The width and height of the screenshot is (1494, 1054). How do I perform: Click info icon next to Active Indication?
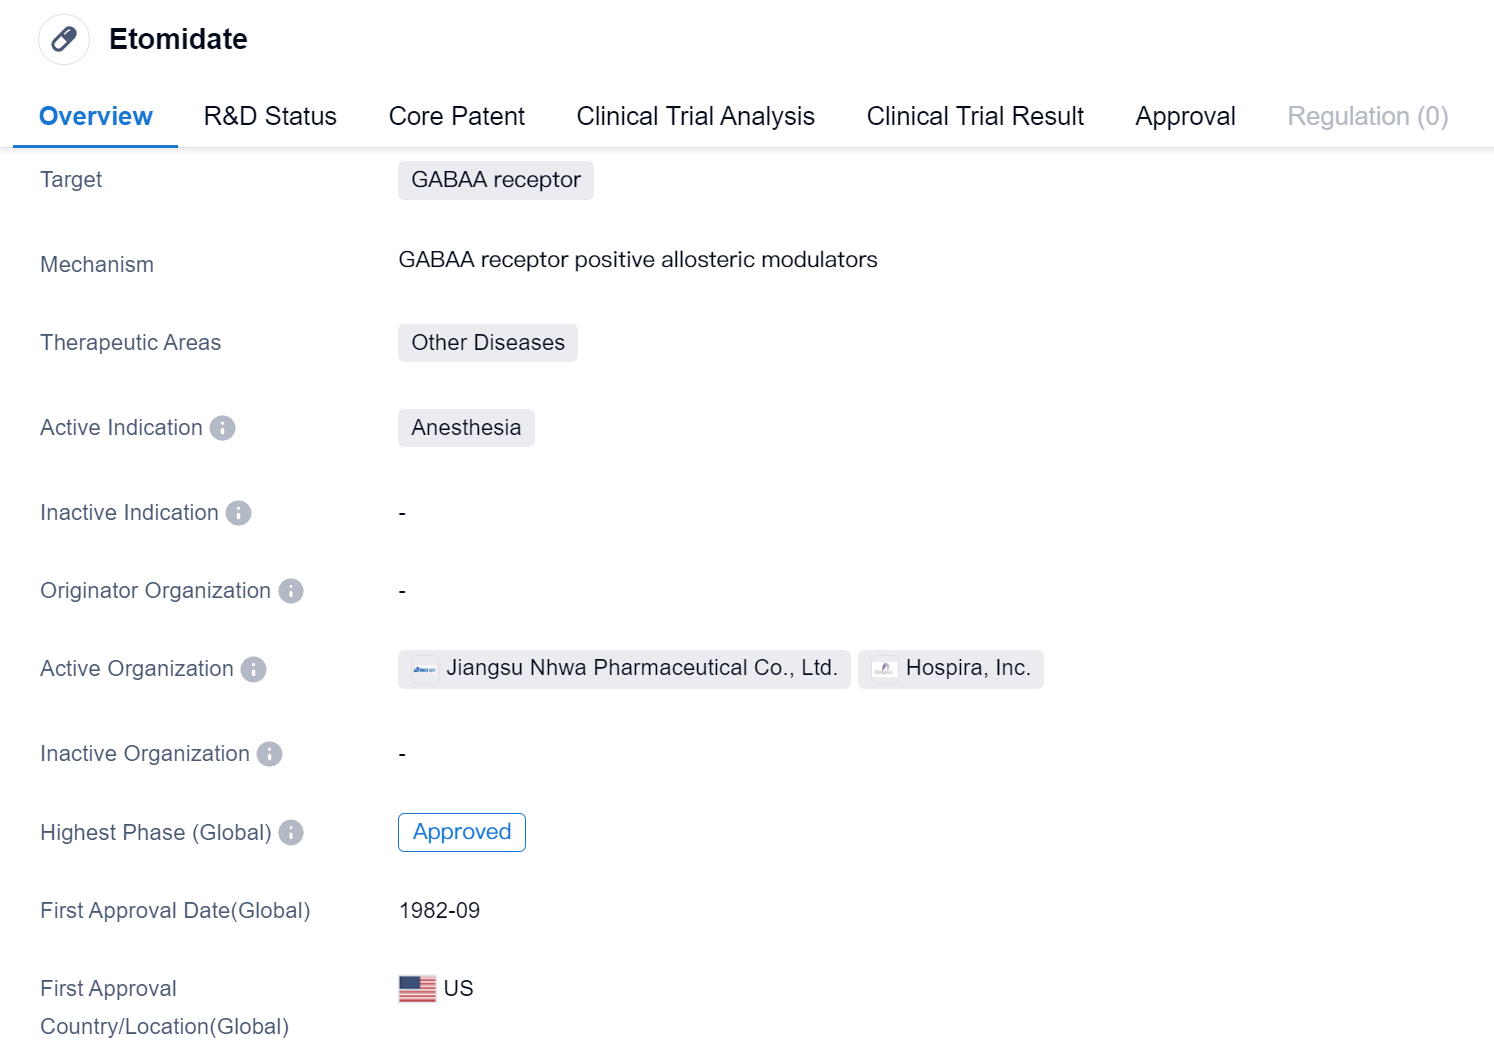point(222,428)
